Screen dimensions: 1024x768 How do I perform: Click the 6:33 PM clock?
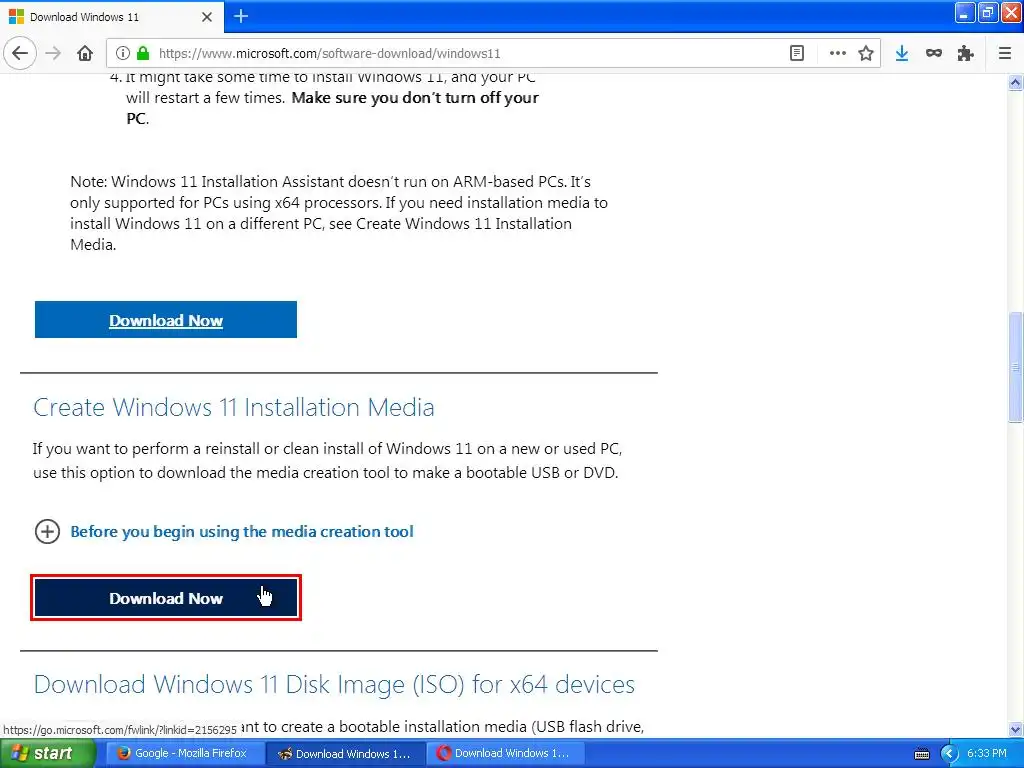point(987,753)
